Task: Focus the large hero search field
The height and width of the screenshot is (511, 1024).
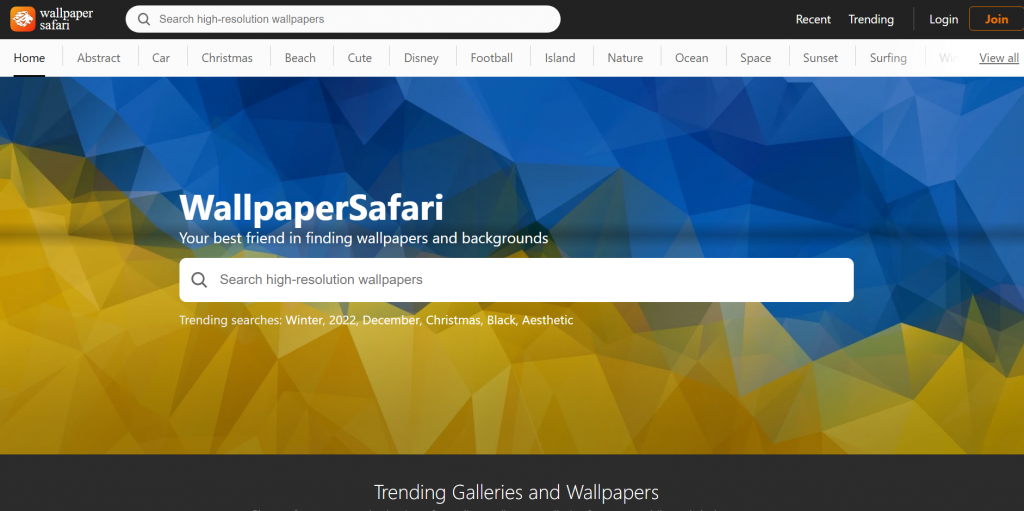Action: [x=516, y=280]
